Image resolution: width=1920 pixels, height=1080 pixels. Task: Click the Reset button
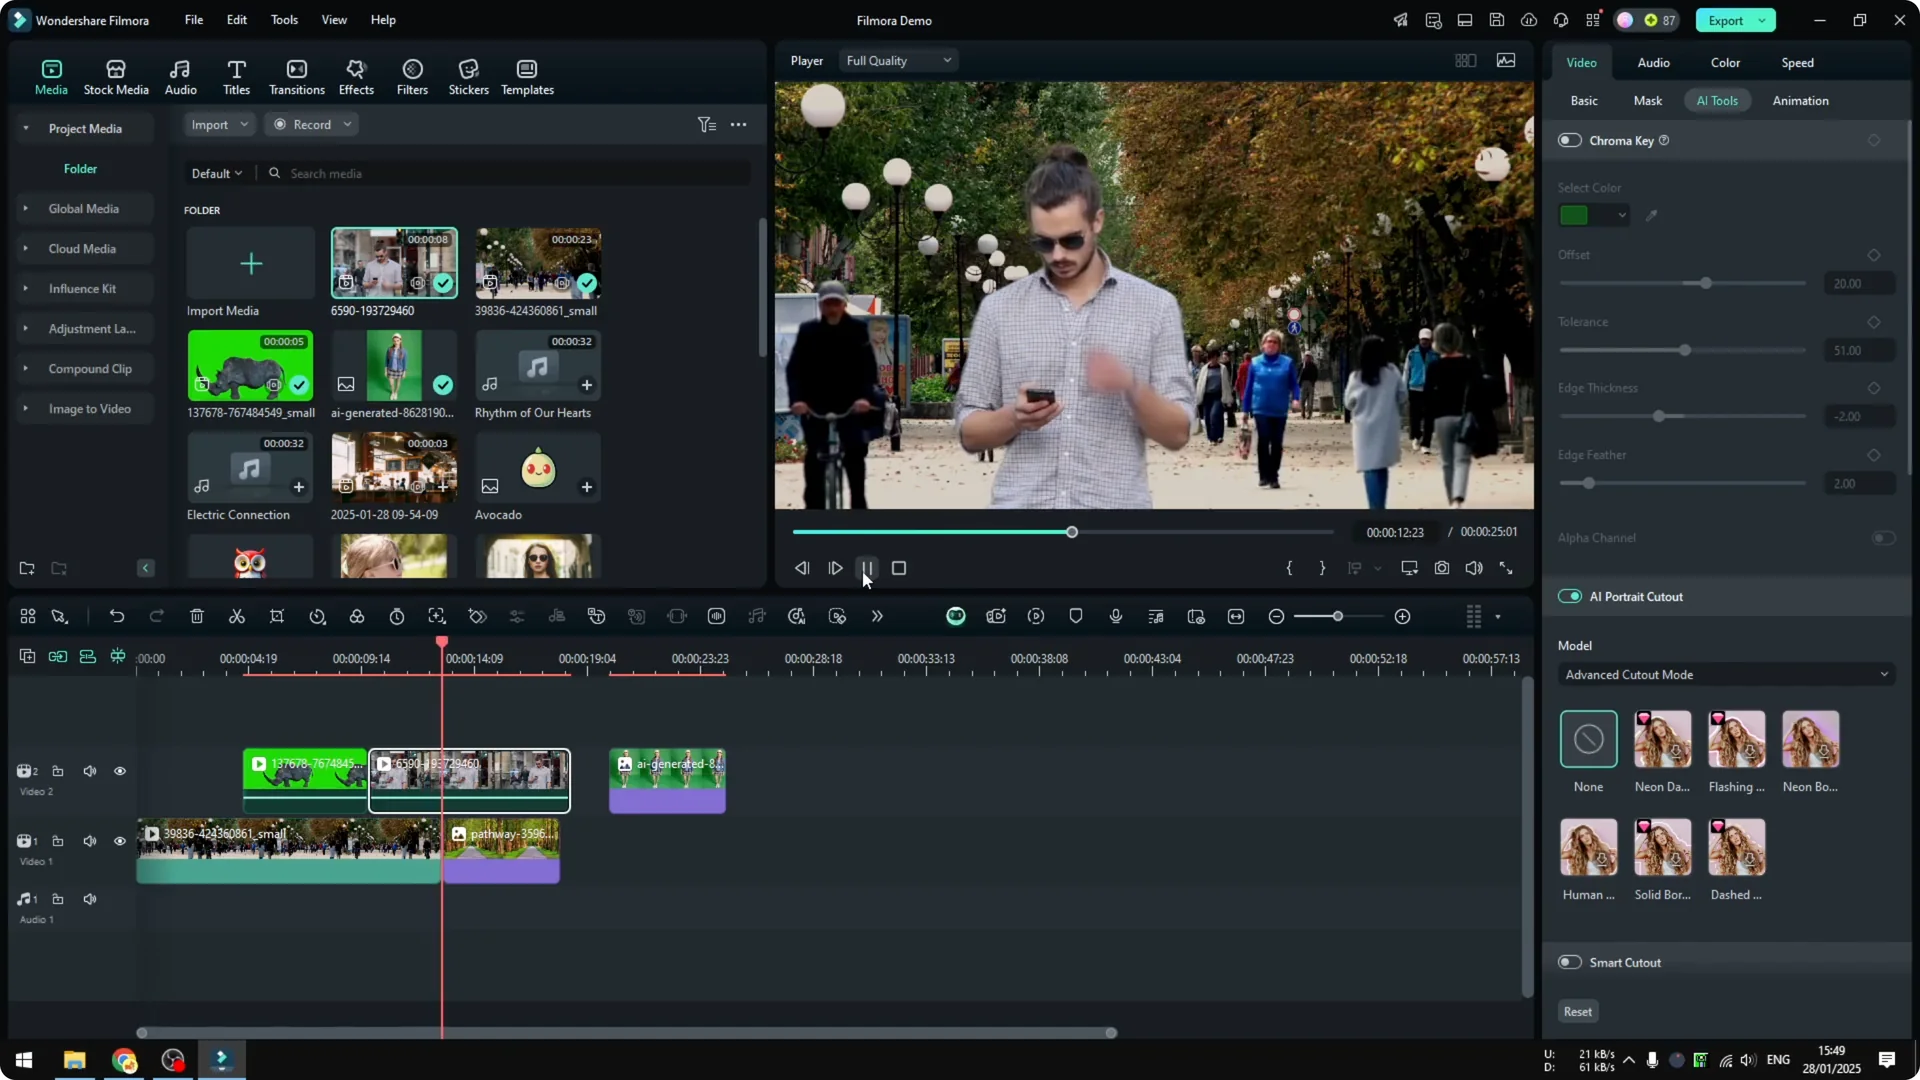coord(1577,1011)
